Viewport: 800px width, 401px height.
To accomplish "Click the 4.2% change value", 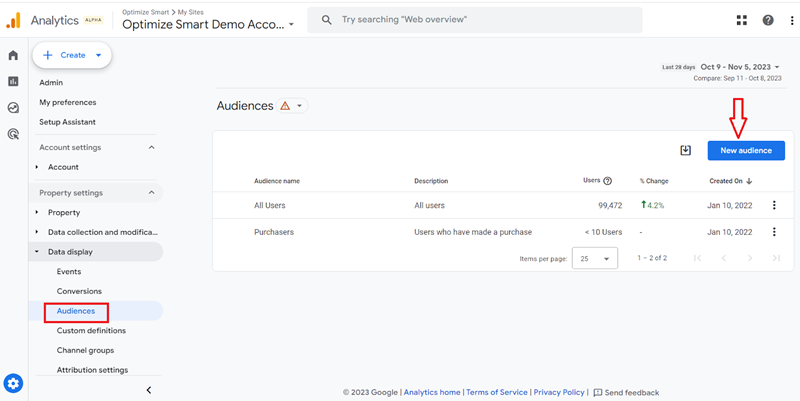I will coord(653,206).
